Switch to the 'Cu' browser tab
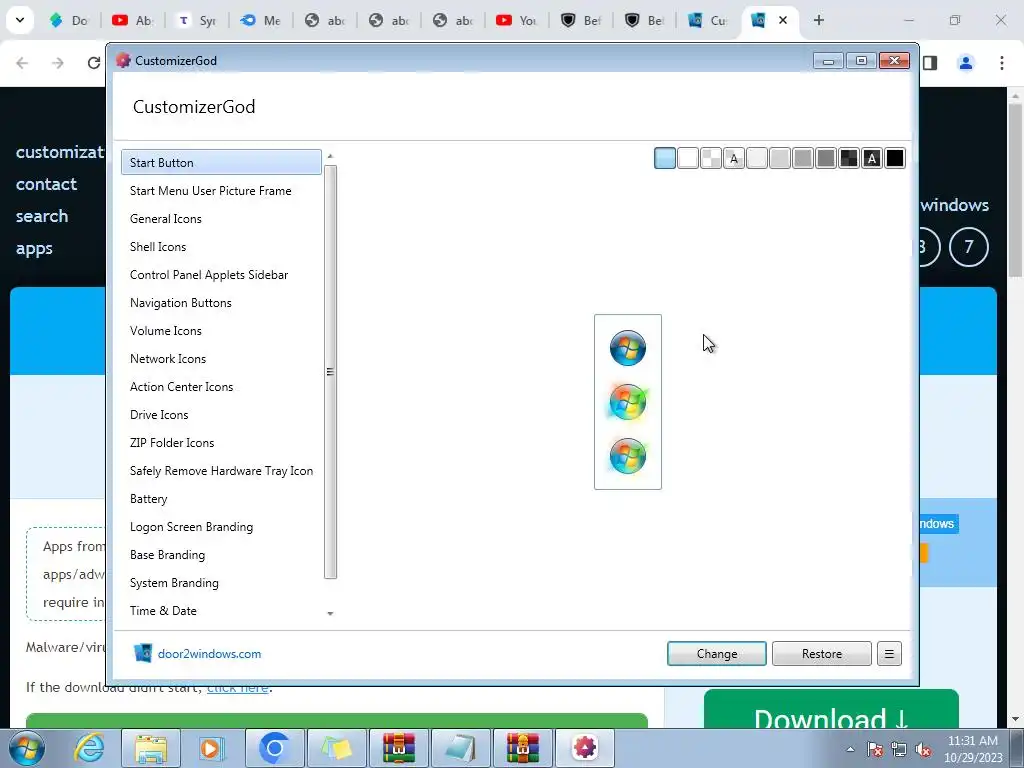 [x=708, y=20]
